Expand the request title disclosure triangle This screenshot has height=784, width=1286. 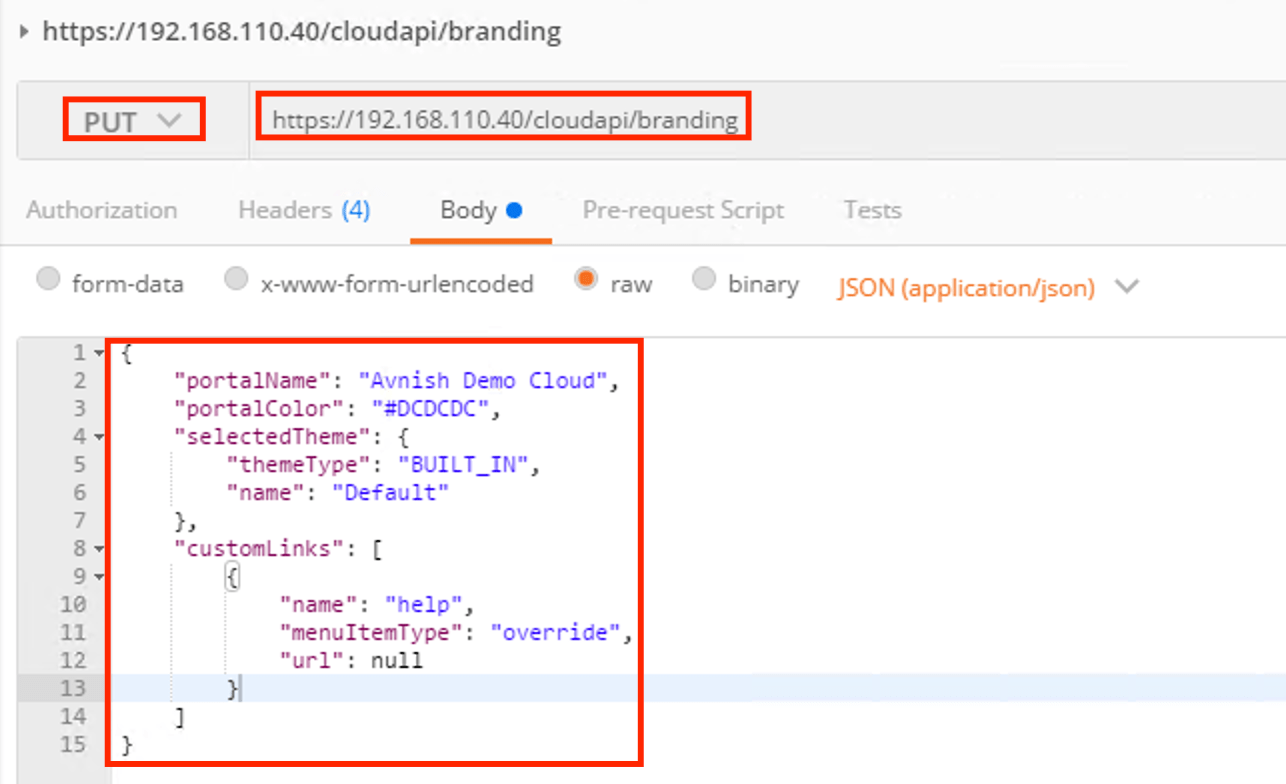[x=25, y=31]
